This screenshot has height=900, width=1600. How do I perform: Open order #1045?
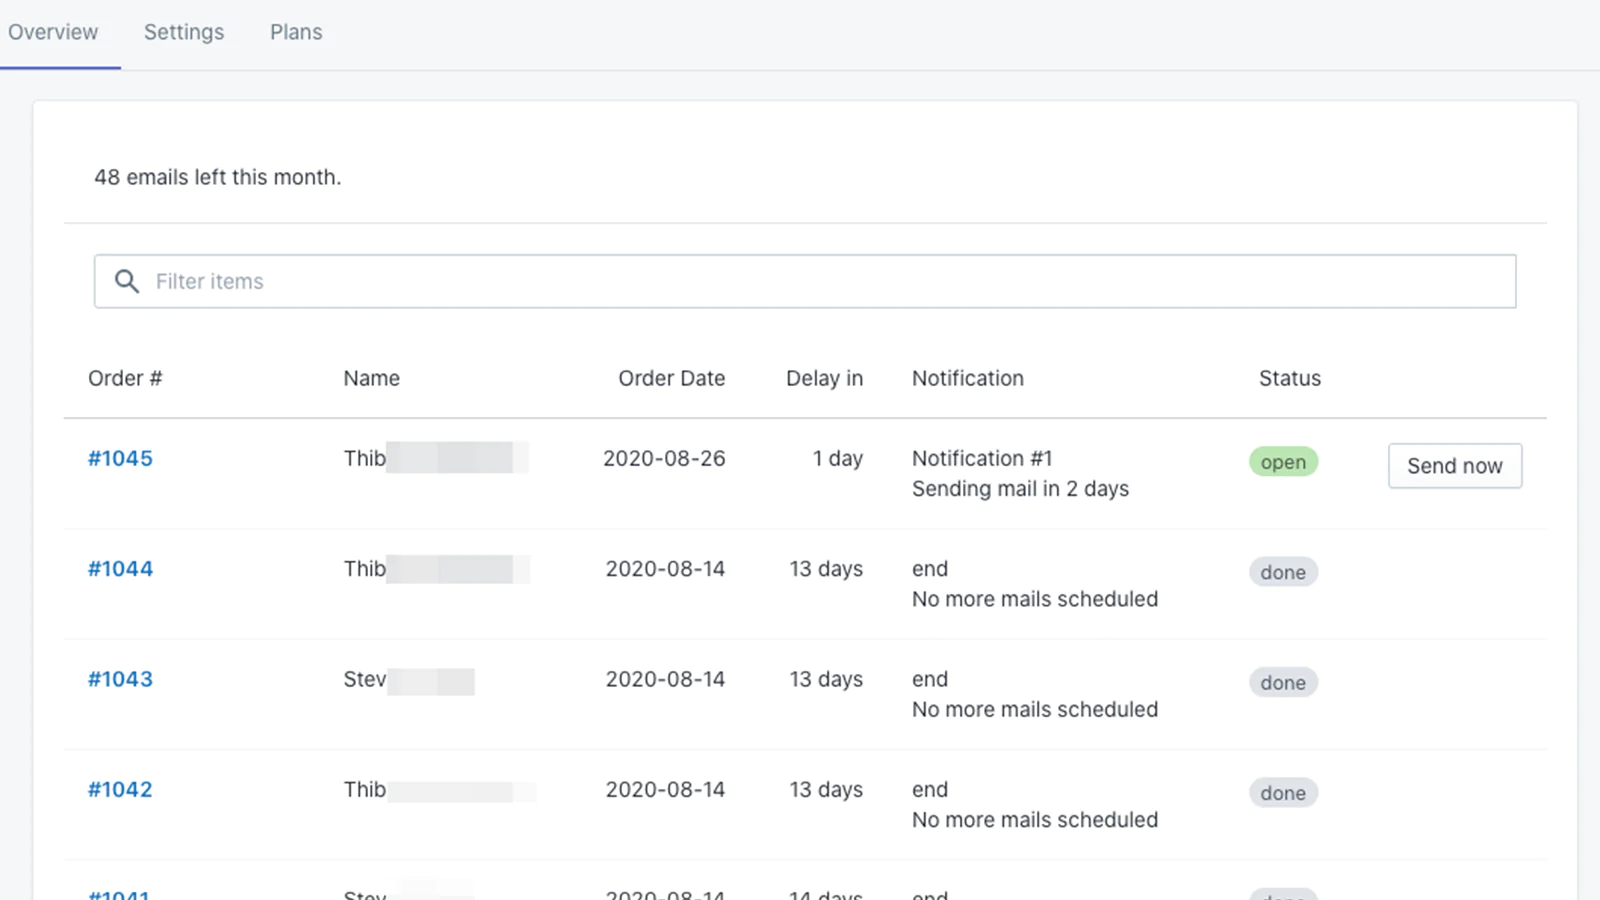click(120, 458)
